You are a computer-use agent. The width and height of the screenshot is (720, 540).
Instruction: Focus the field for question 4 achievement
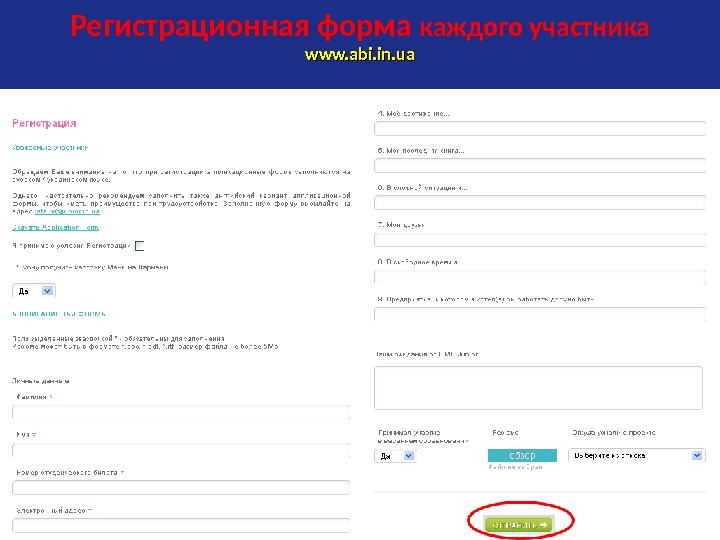pos(540,129)
